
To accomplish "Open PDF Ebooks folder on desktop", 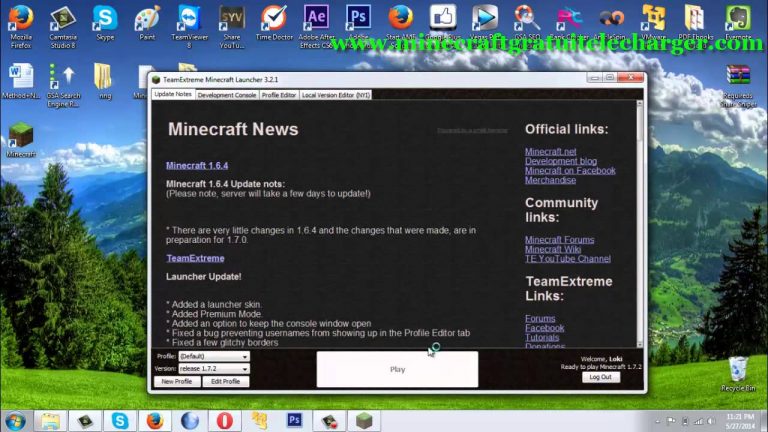I will click(x=696, y=22).
